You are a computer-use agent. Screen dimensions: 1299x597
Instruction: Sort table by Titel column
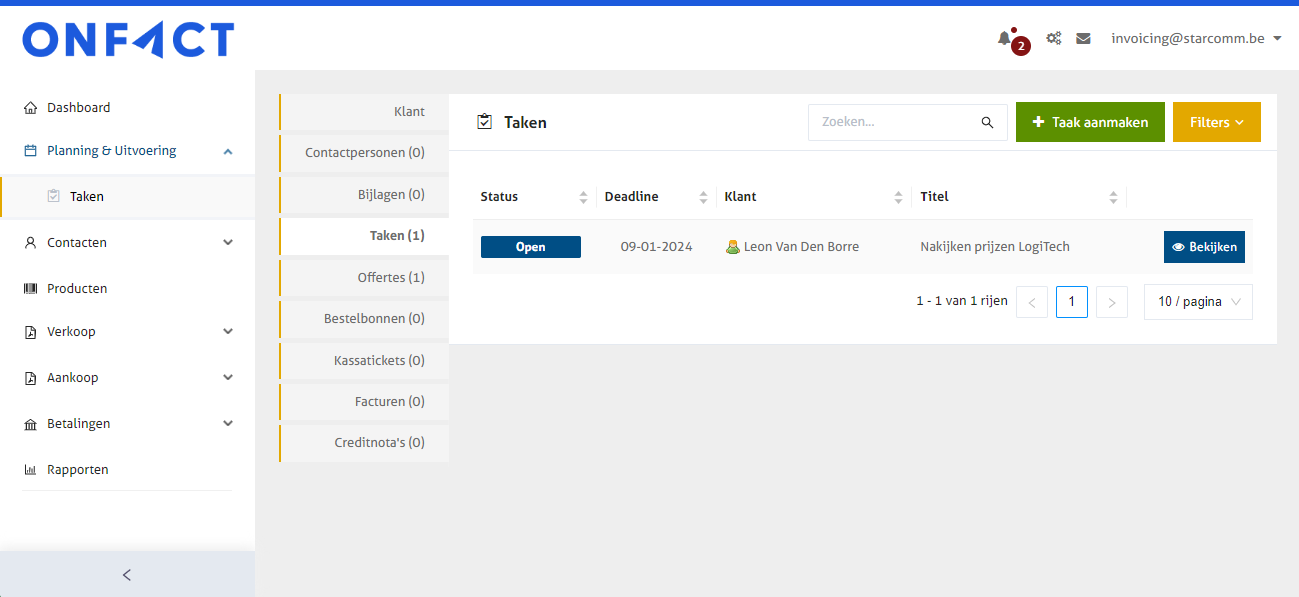coord(1113,197)
